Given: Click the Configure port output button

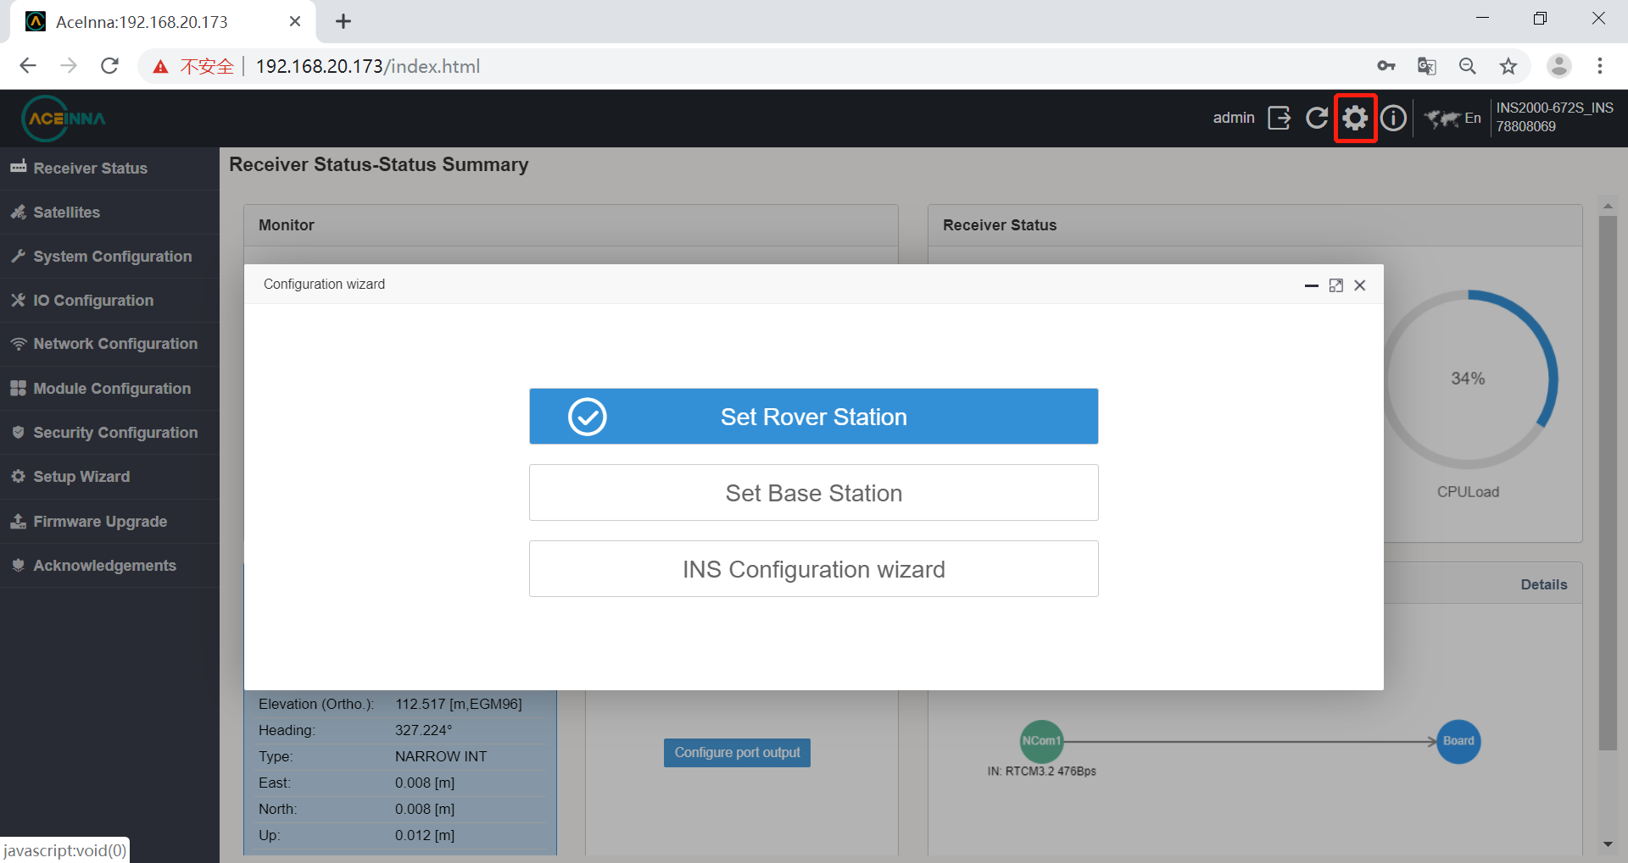Looking at the screenshot, I should [x=737, y=753].
